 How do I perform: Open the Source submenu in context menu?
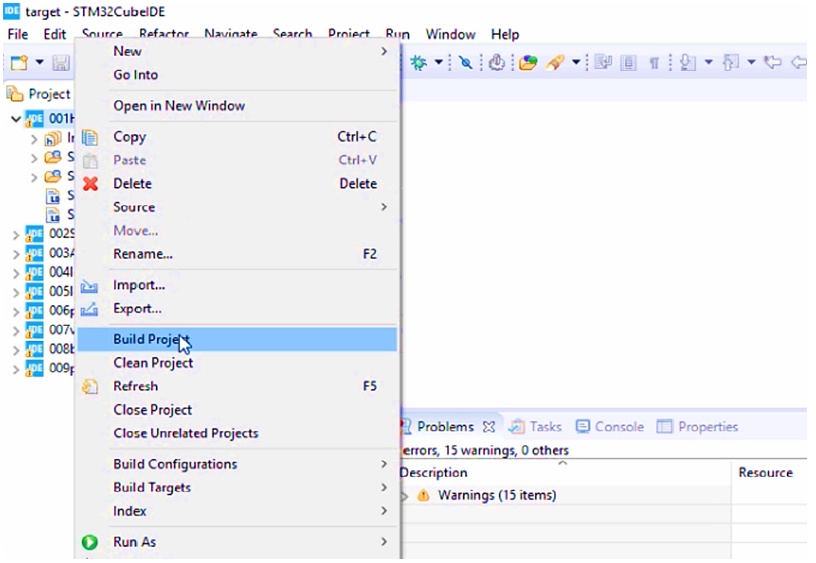[x=237, y=207]
